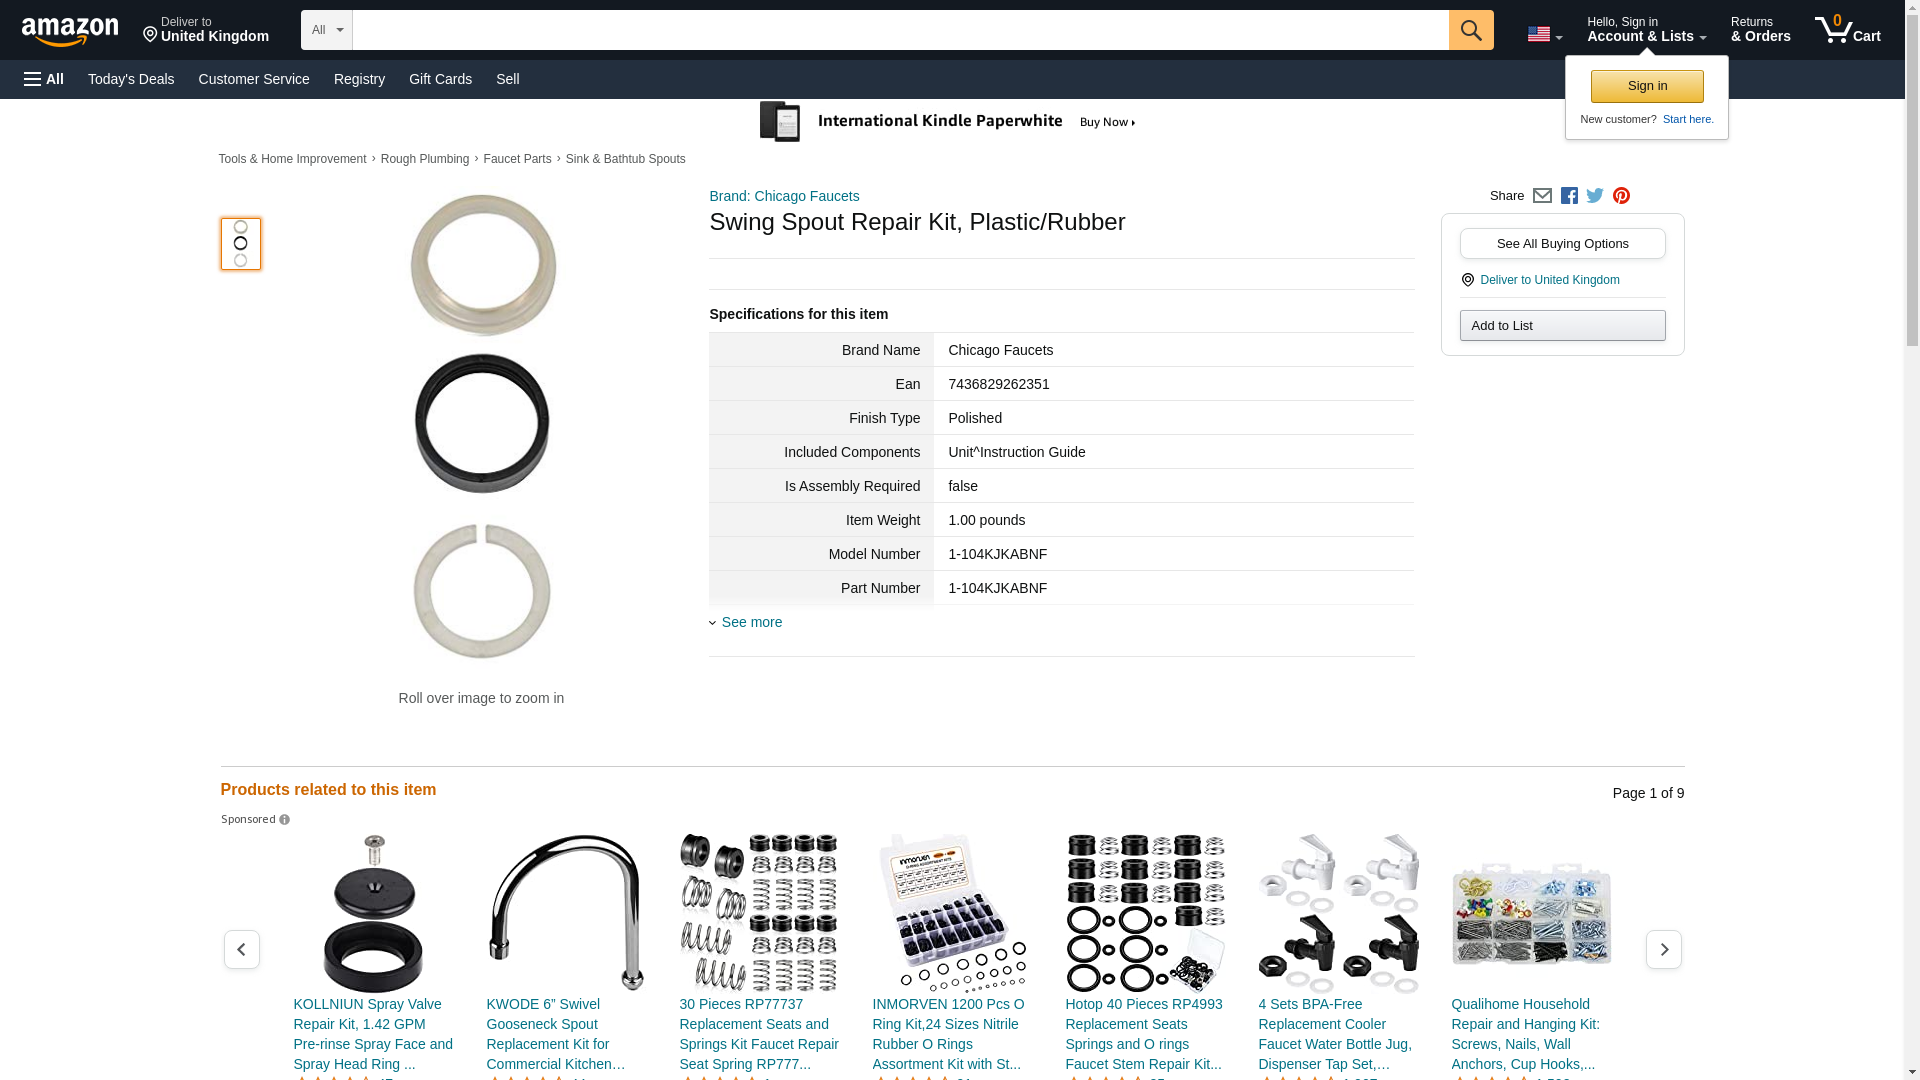Image resolution: width=1920 pixels, height=1080 pixels.
Task: Click the search magnifier icon button
Action: [x=1470, y=30]
